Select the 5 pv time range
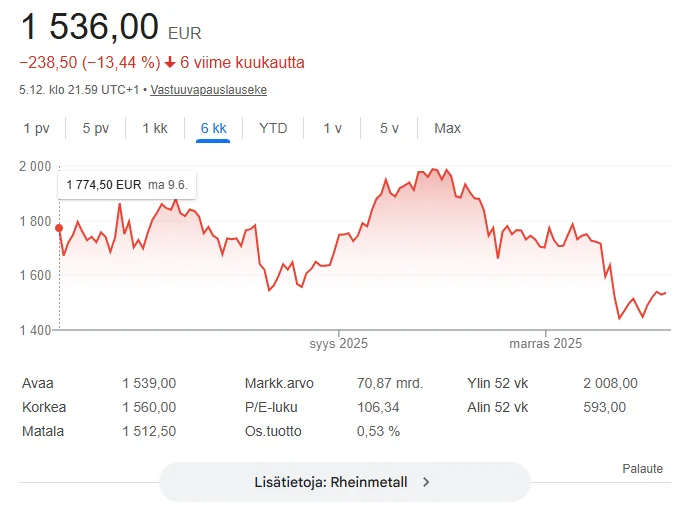 point(96,128)
